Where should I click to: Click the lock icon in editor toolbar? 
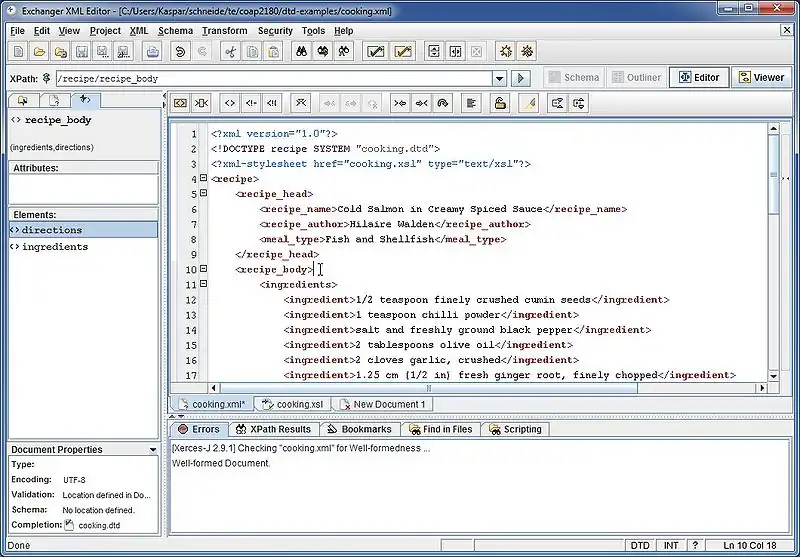[x=499, y=102]
